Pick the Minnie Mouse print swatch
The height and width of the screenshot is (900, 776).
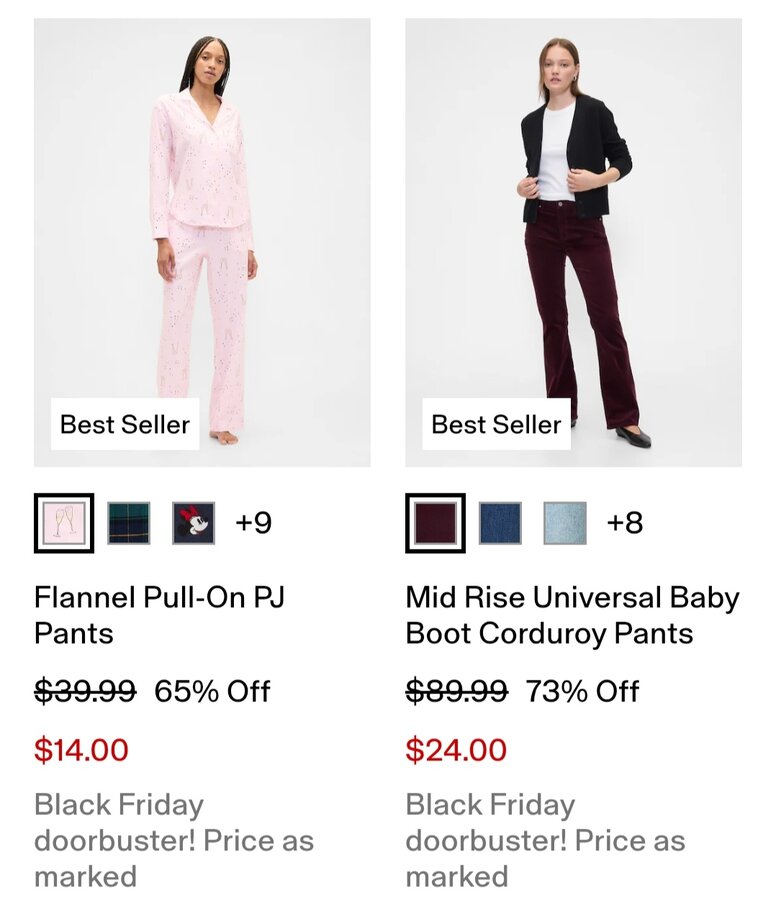tap(193, 523)
